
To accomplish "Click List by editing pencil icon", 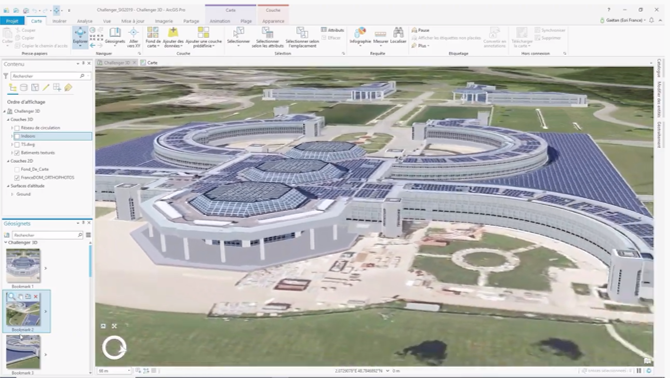I will point(46,88).
